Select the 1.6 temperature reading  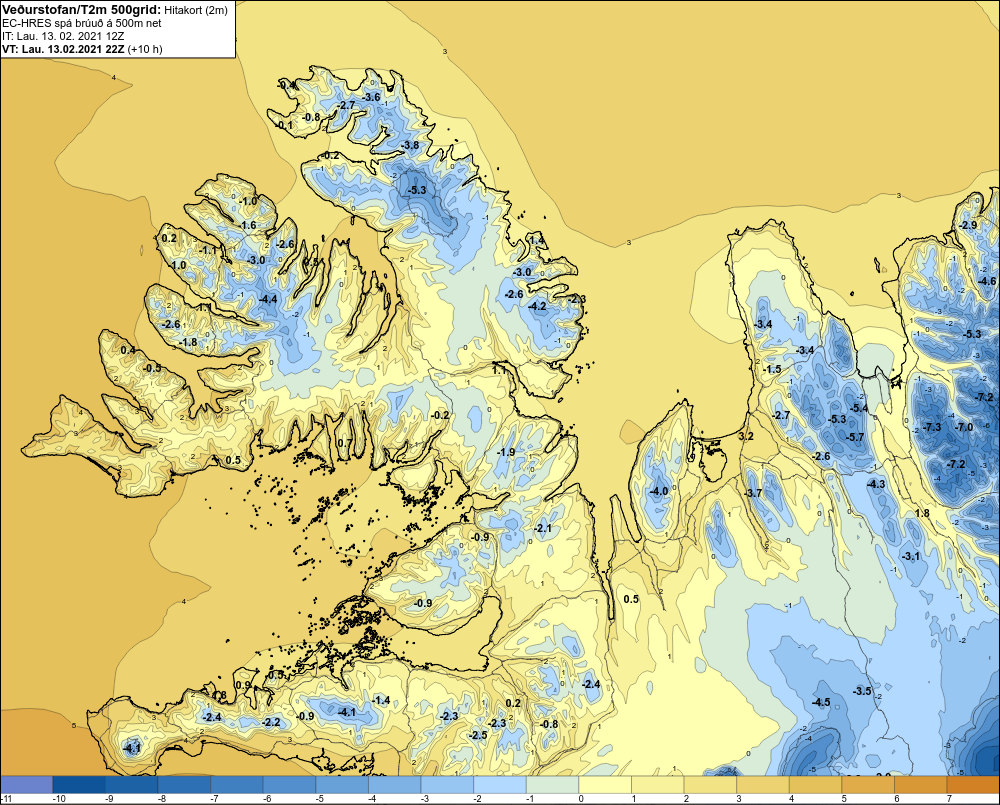249,226
